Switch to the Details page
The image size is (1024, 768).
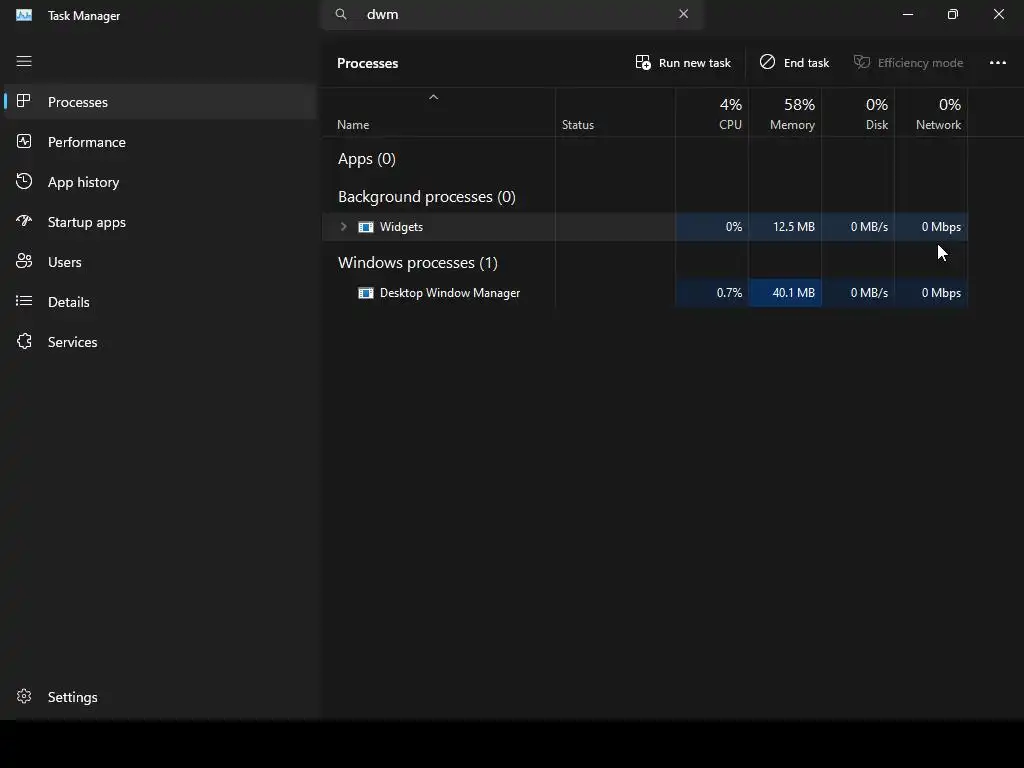pos(69,302)
